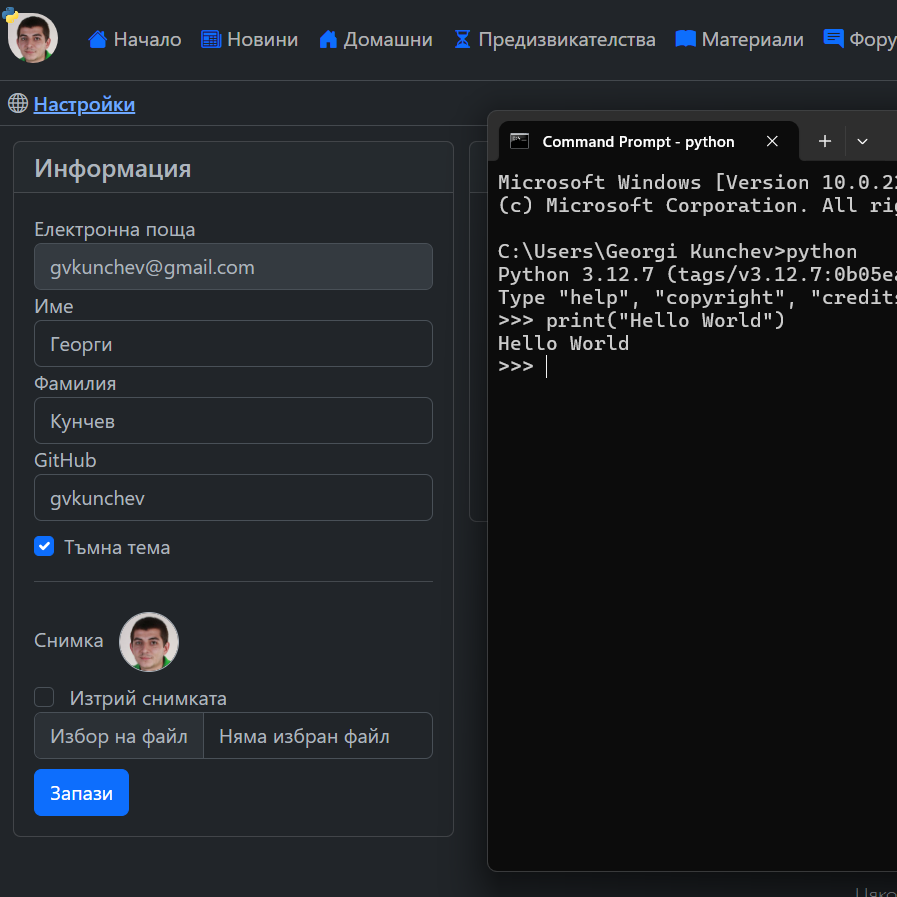The image size is (897, 897).
Task: Close the Command Prompt python tab
Action: pos(772,142)
